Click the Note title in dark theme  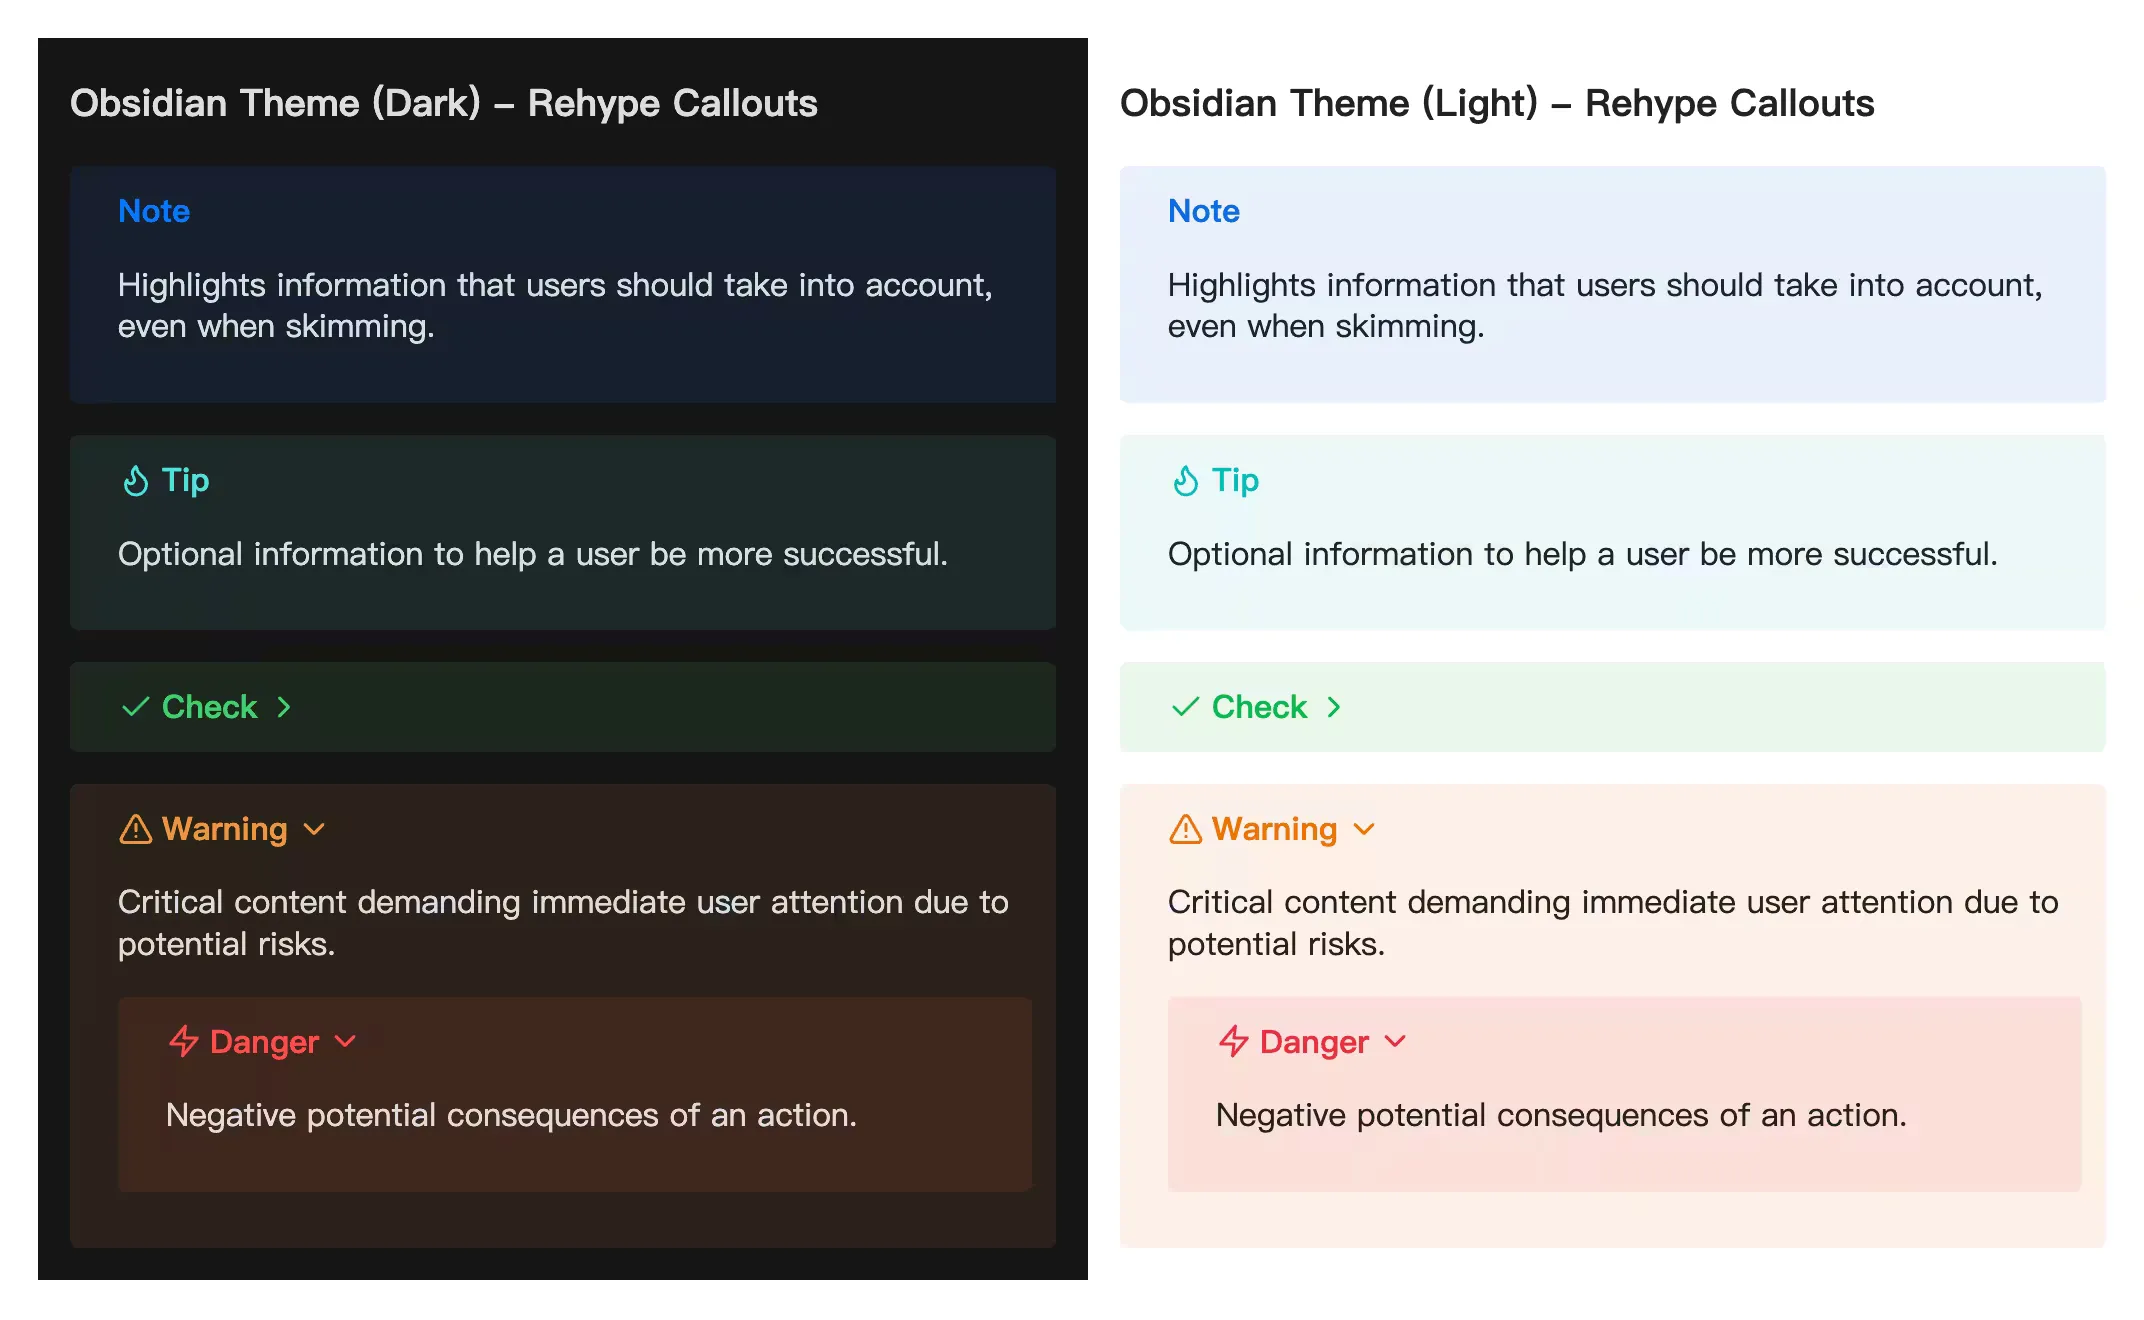click(154, 211)
